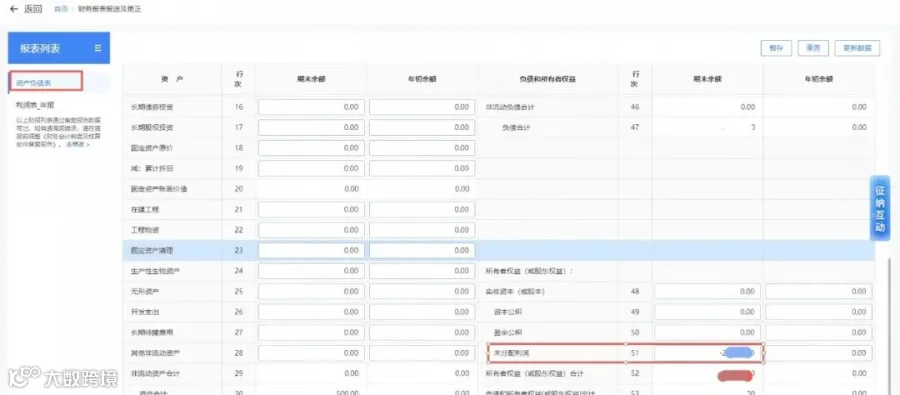Click the 更新数据 button

pyautogui.click(x=858, y=48)
